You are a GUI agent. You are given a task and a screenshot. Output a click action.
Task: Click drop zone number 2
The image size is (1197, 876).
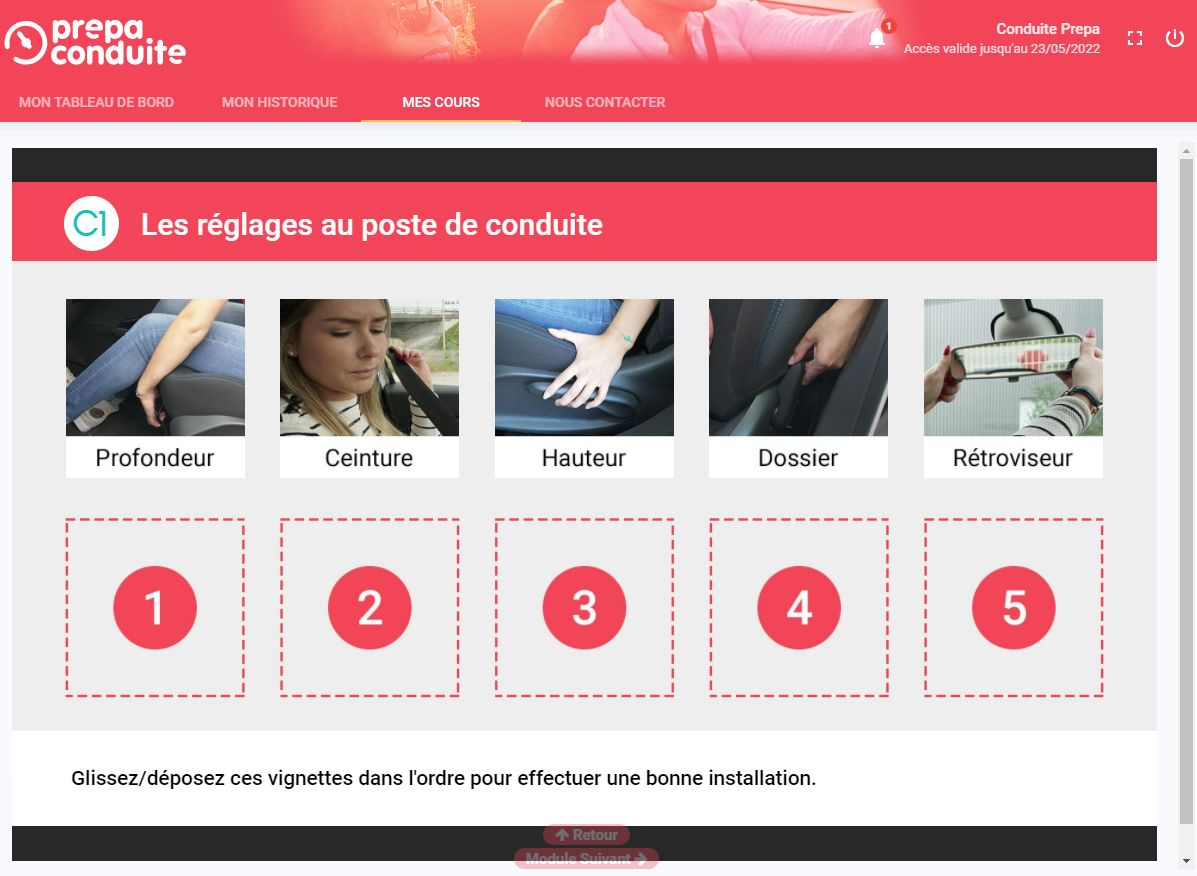click(x=369, y=607)
